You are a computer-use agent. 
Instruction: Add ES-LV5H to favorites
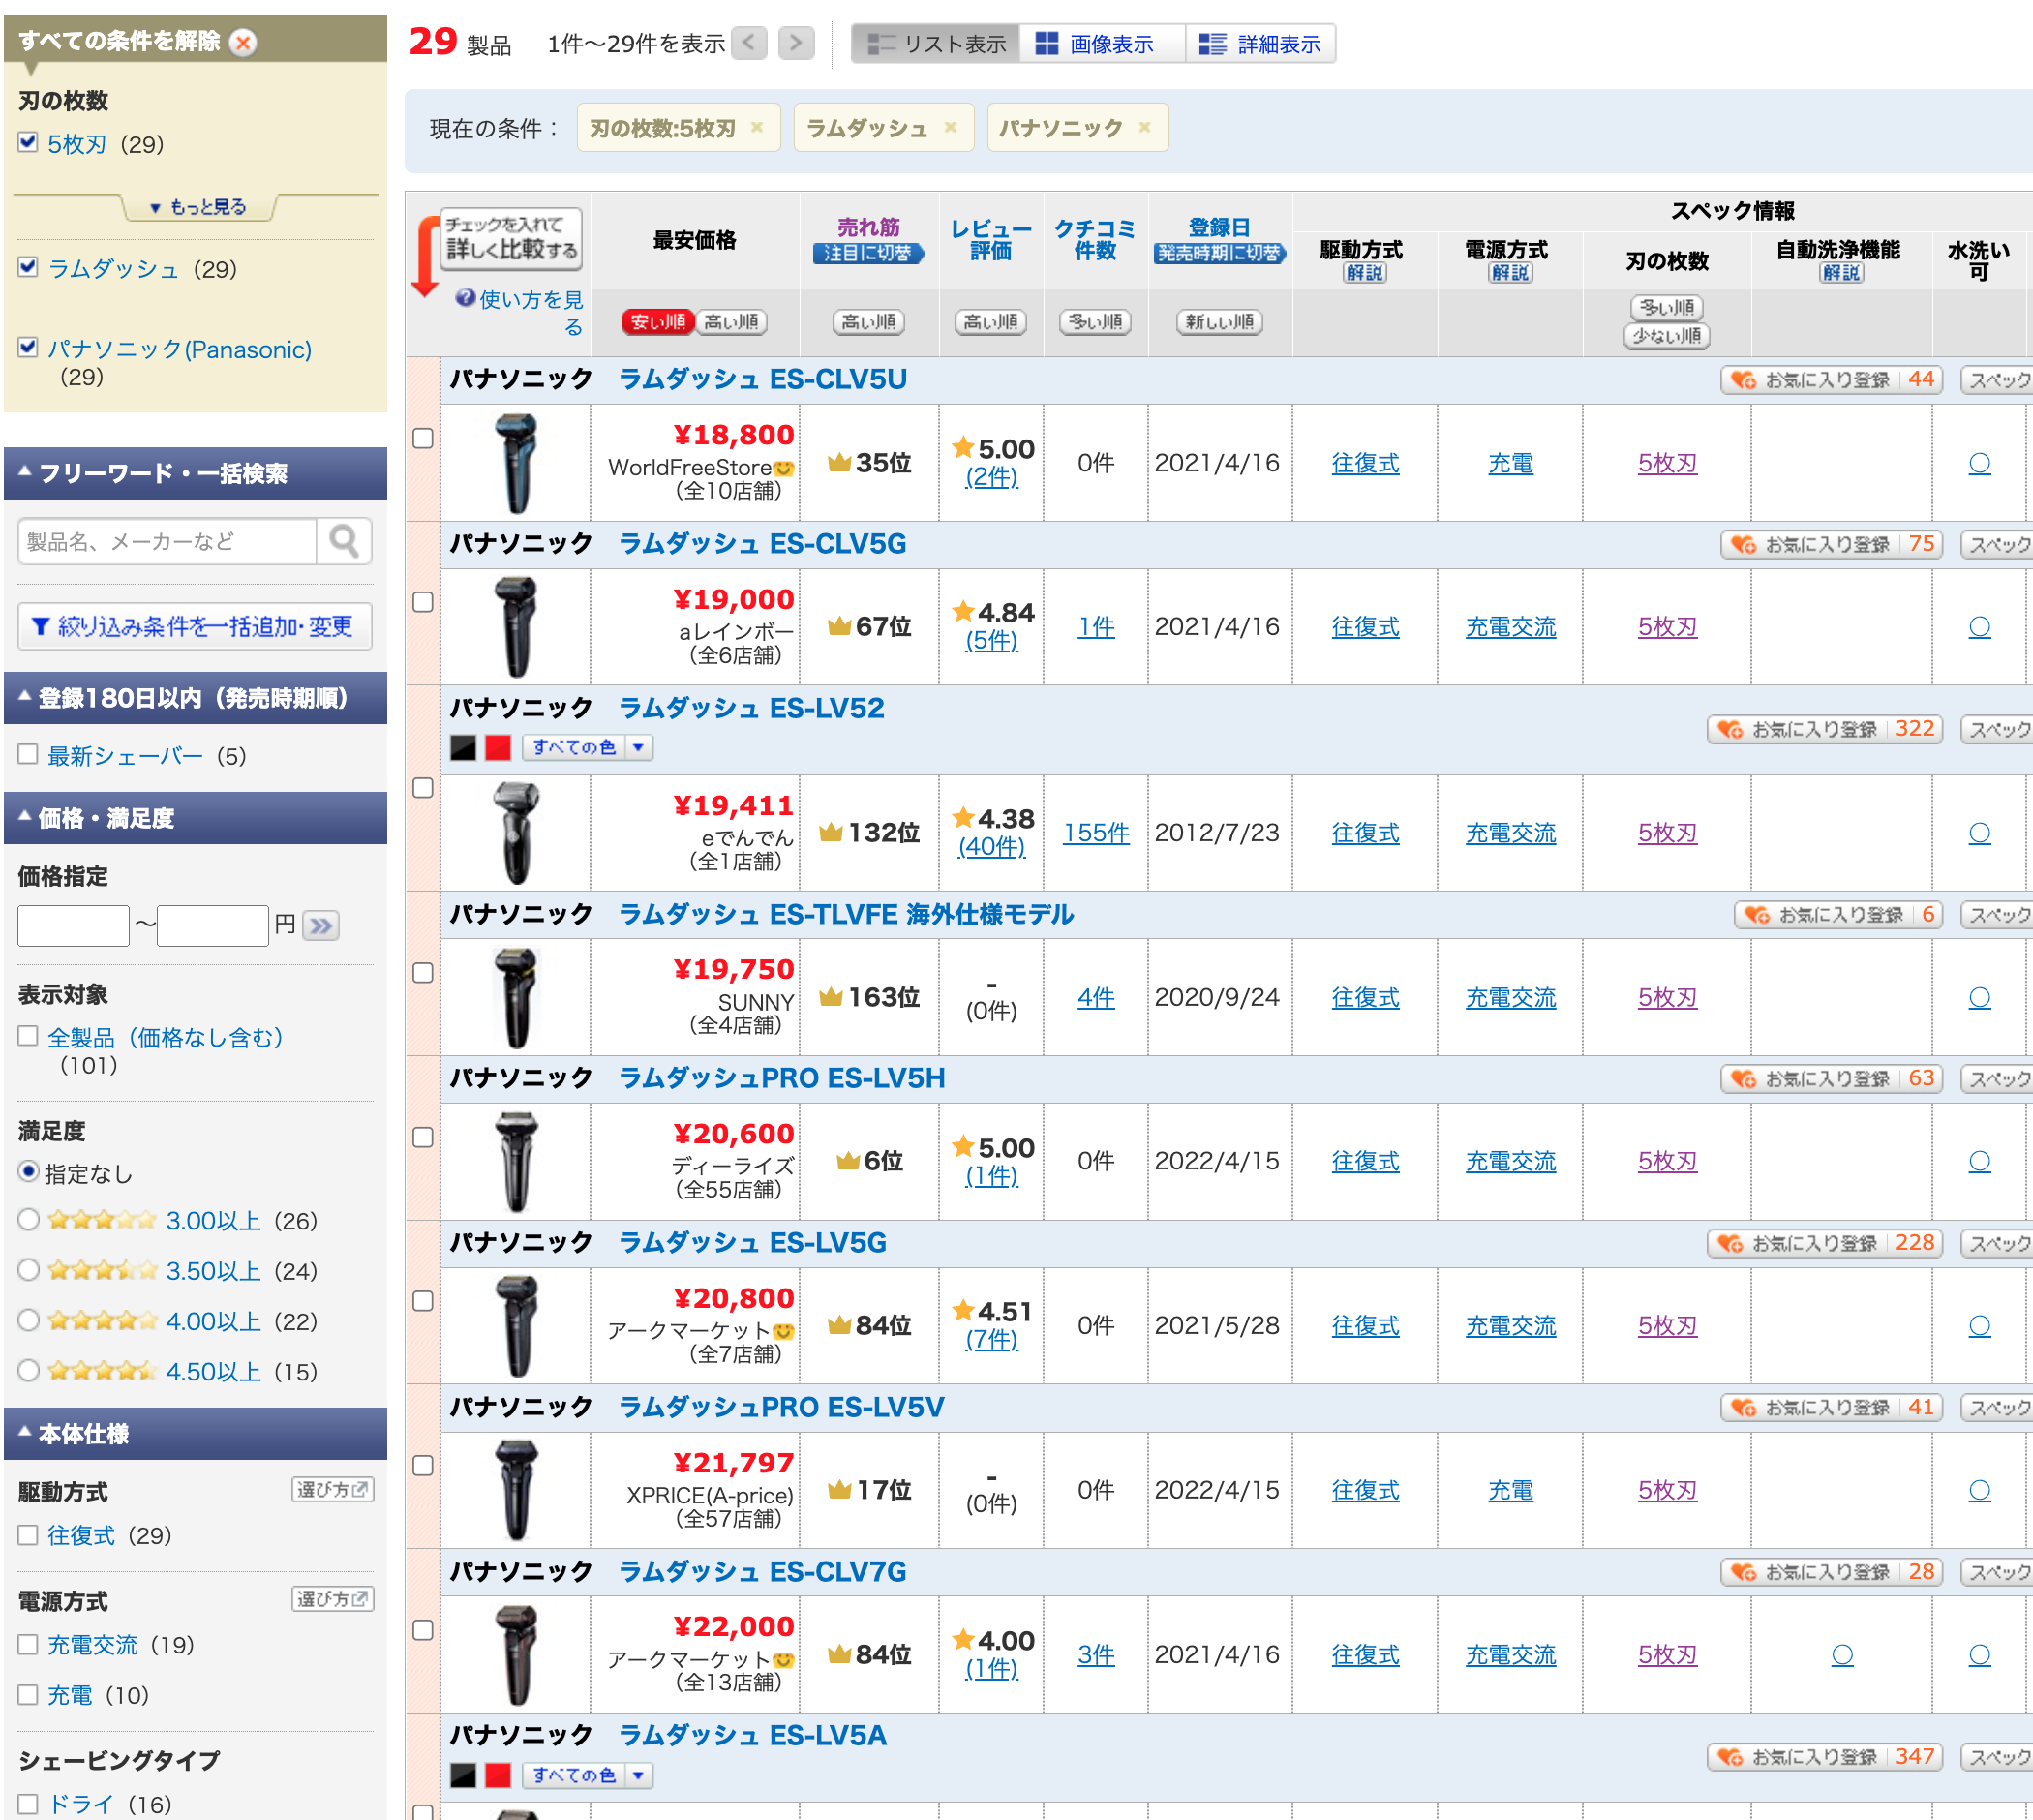tap(1831, 1079)
